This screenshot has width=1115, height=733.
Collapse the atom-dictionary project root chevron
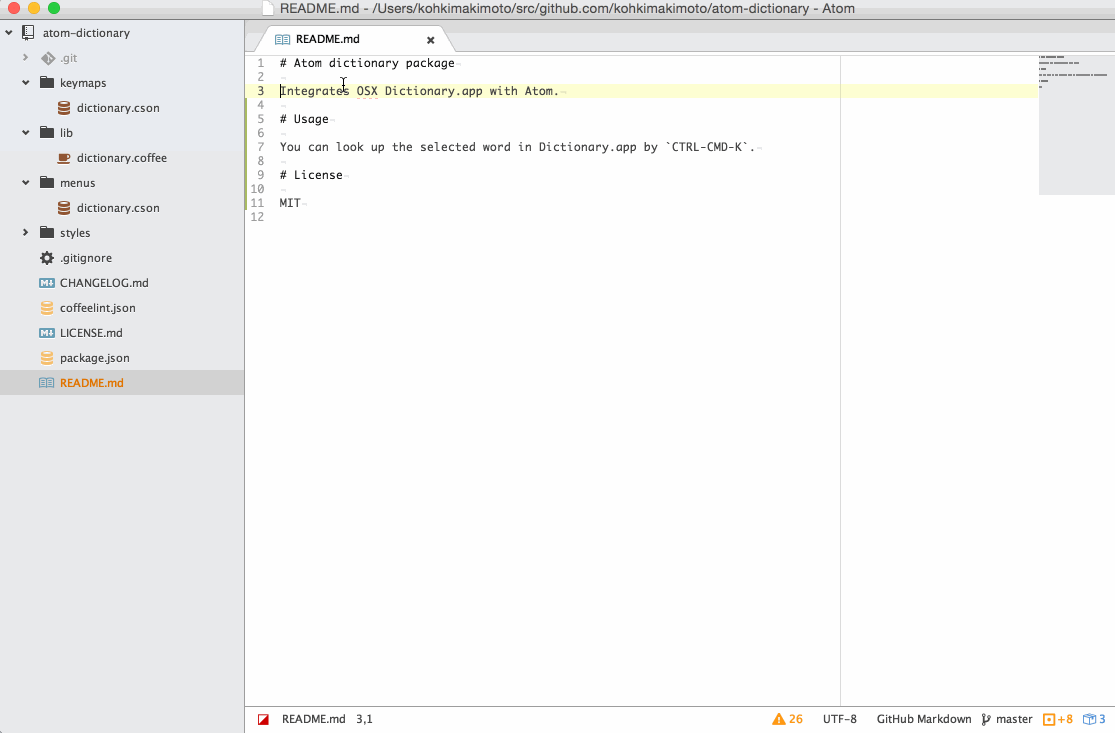(x=9, y=33)
